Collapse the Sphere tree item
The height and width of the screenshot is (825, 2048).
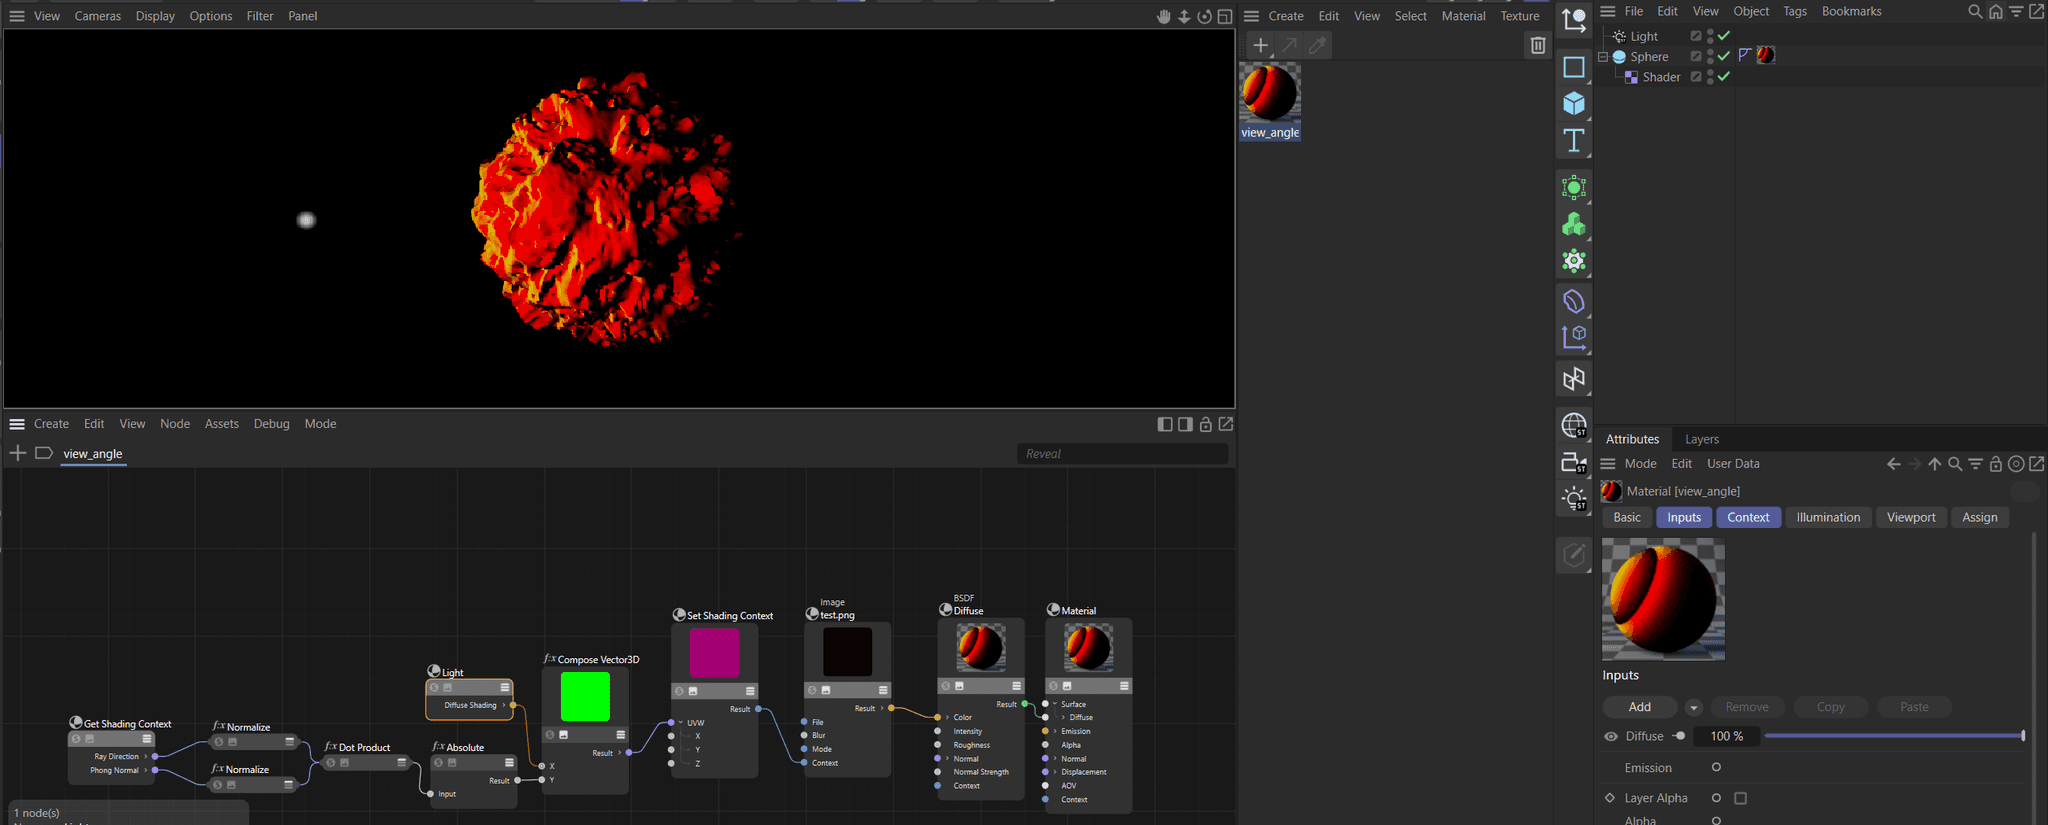1603,57
